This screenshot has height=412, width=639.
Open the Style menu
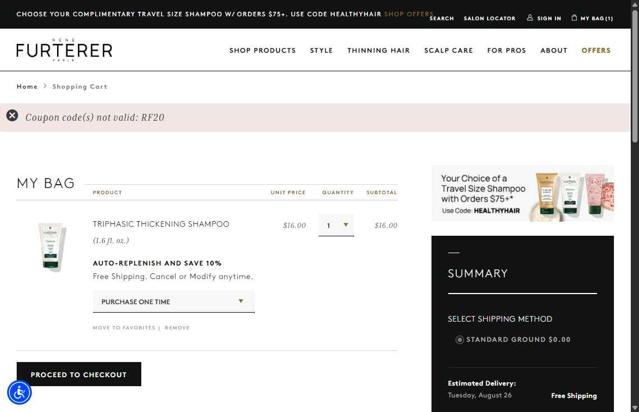[321, 51]
